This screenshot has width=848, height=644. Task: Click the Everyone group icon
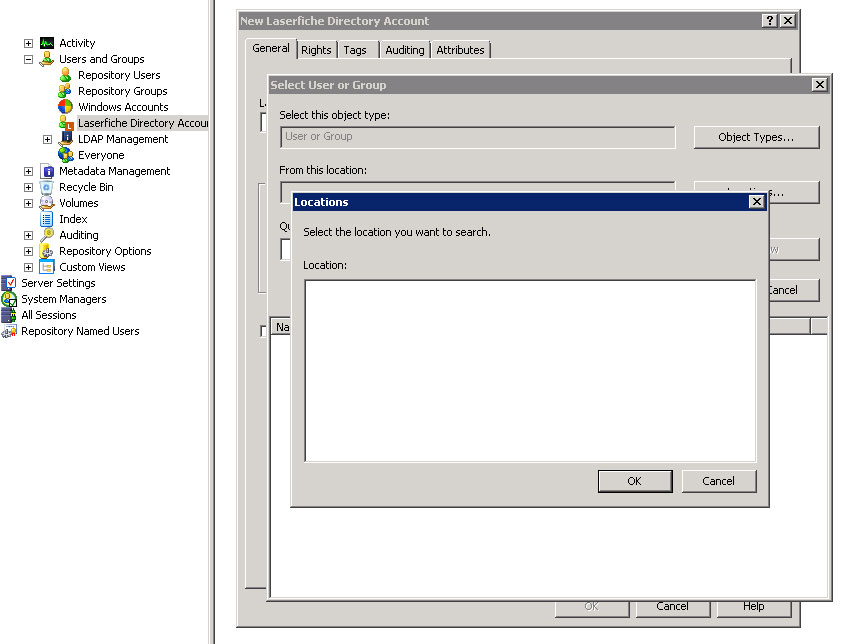pos(66,155)
